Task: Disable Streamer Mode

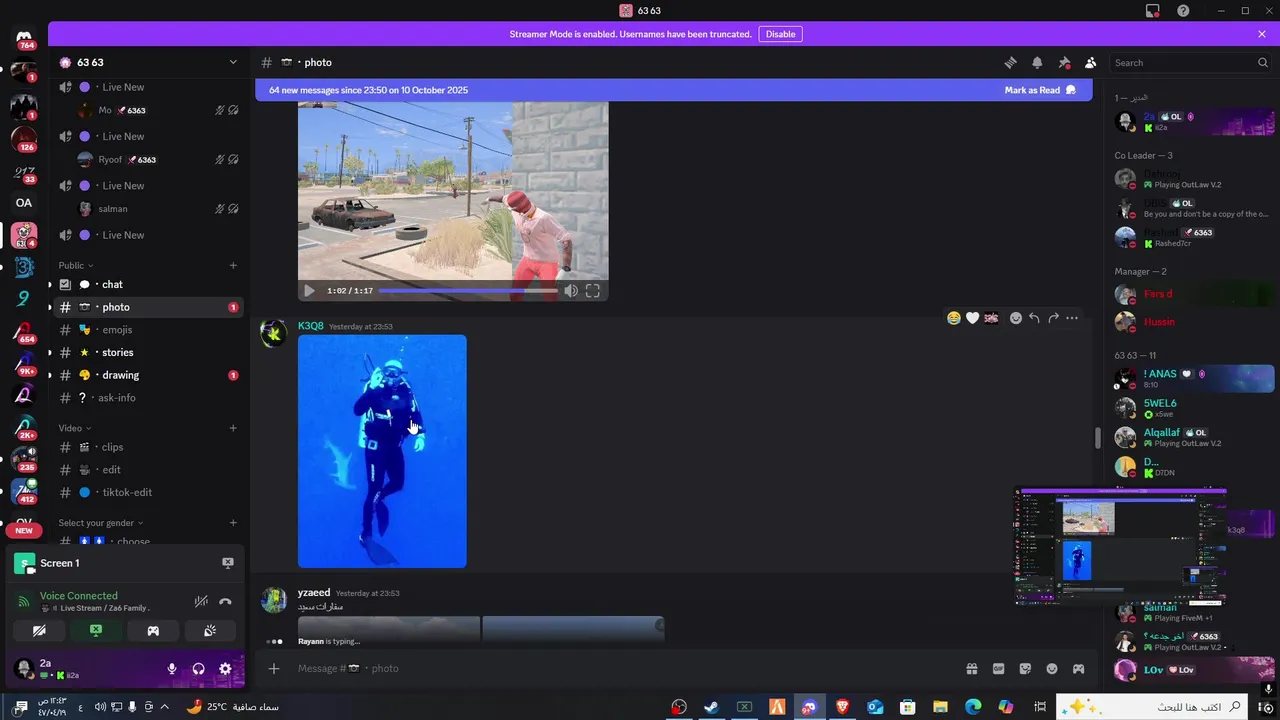Action: (x=781, y=34)
